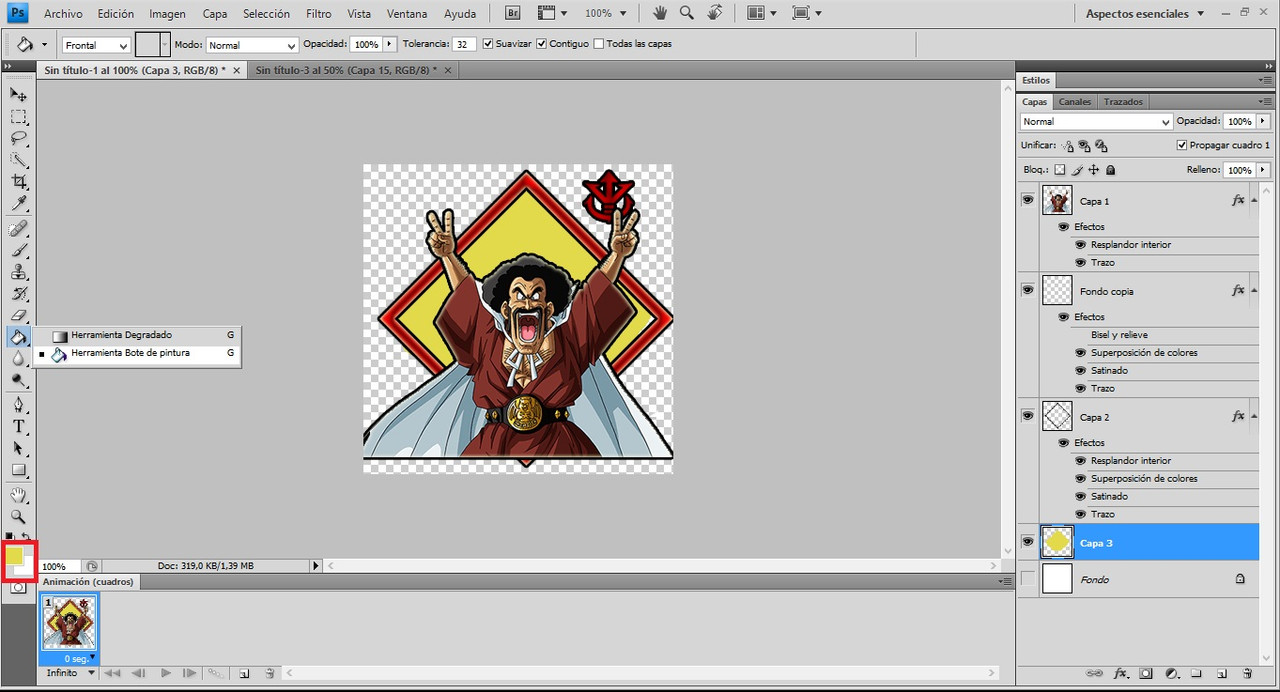
Task: Select the Lasso tool
Action: (18, 138)
